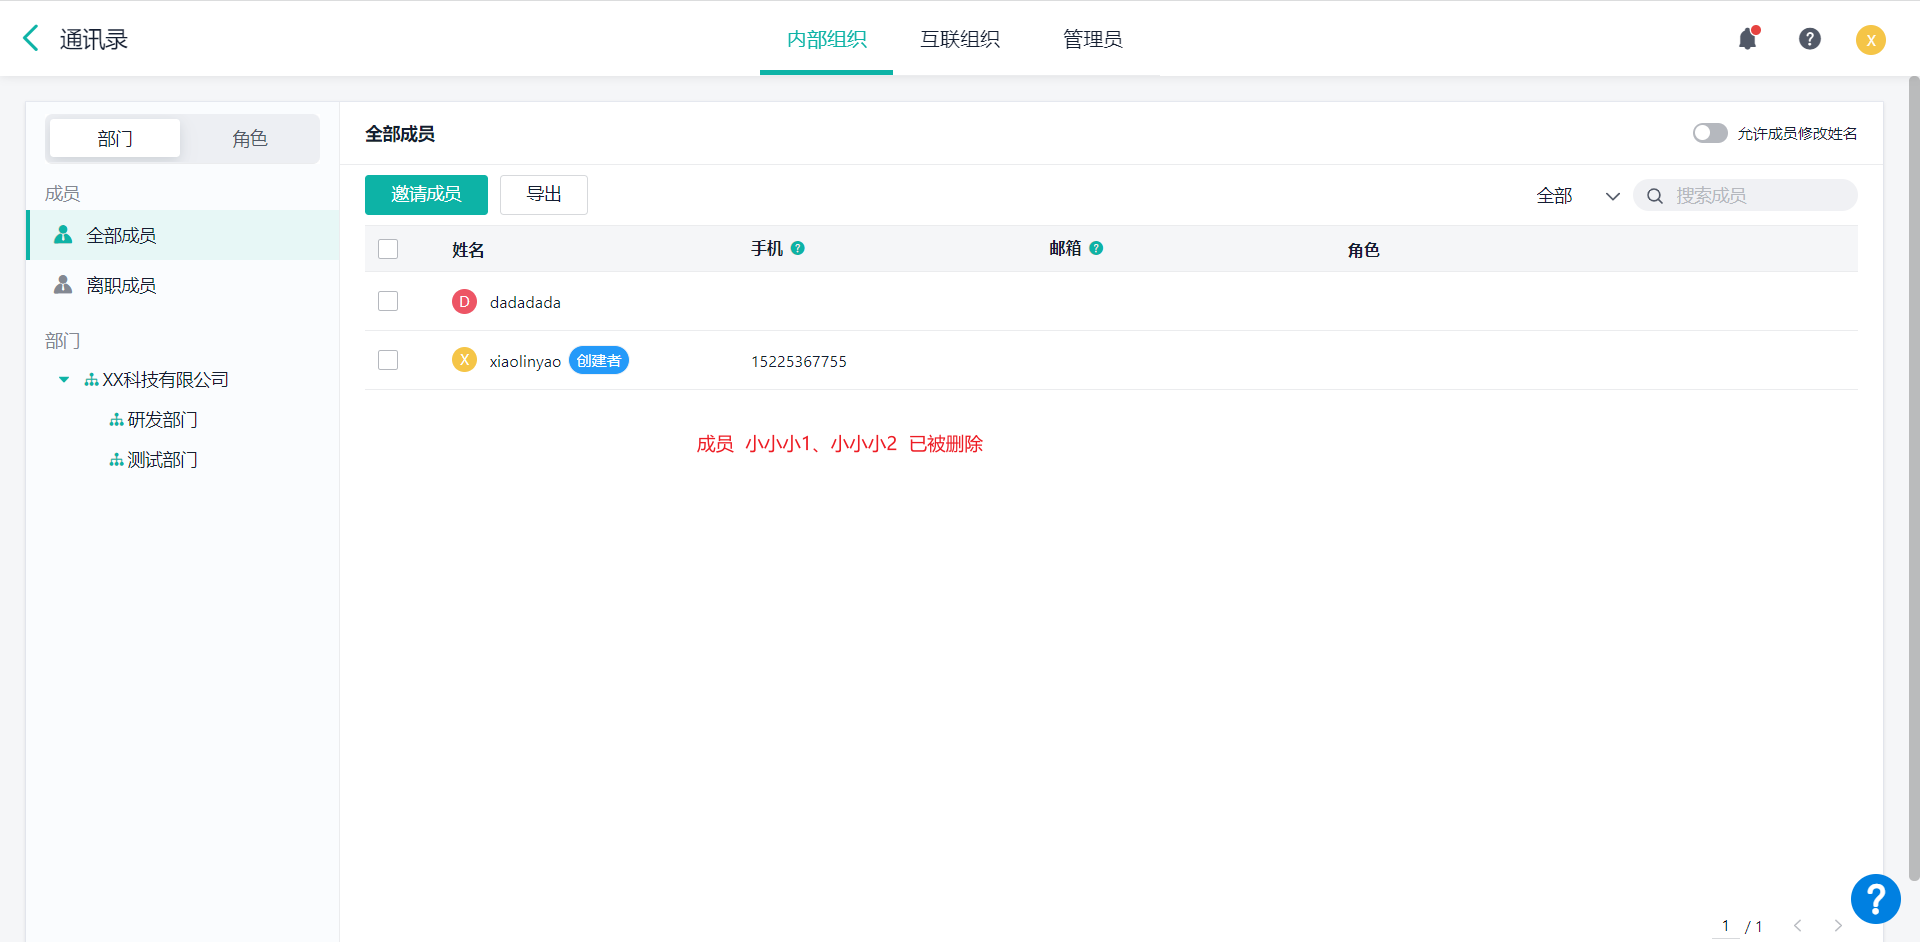
Task: Open the user avatar menu in header
Action: point(1870,40)
